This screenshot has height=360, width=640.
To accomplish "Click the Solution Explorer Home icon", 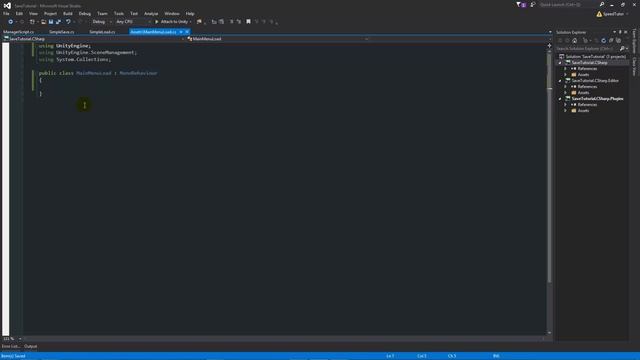I will click(x=575, y=40).
